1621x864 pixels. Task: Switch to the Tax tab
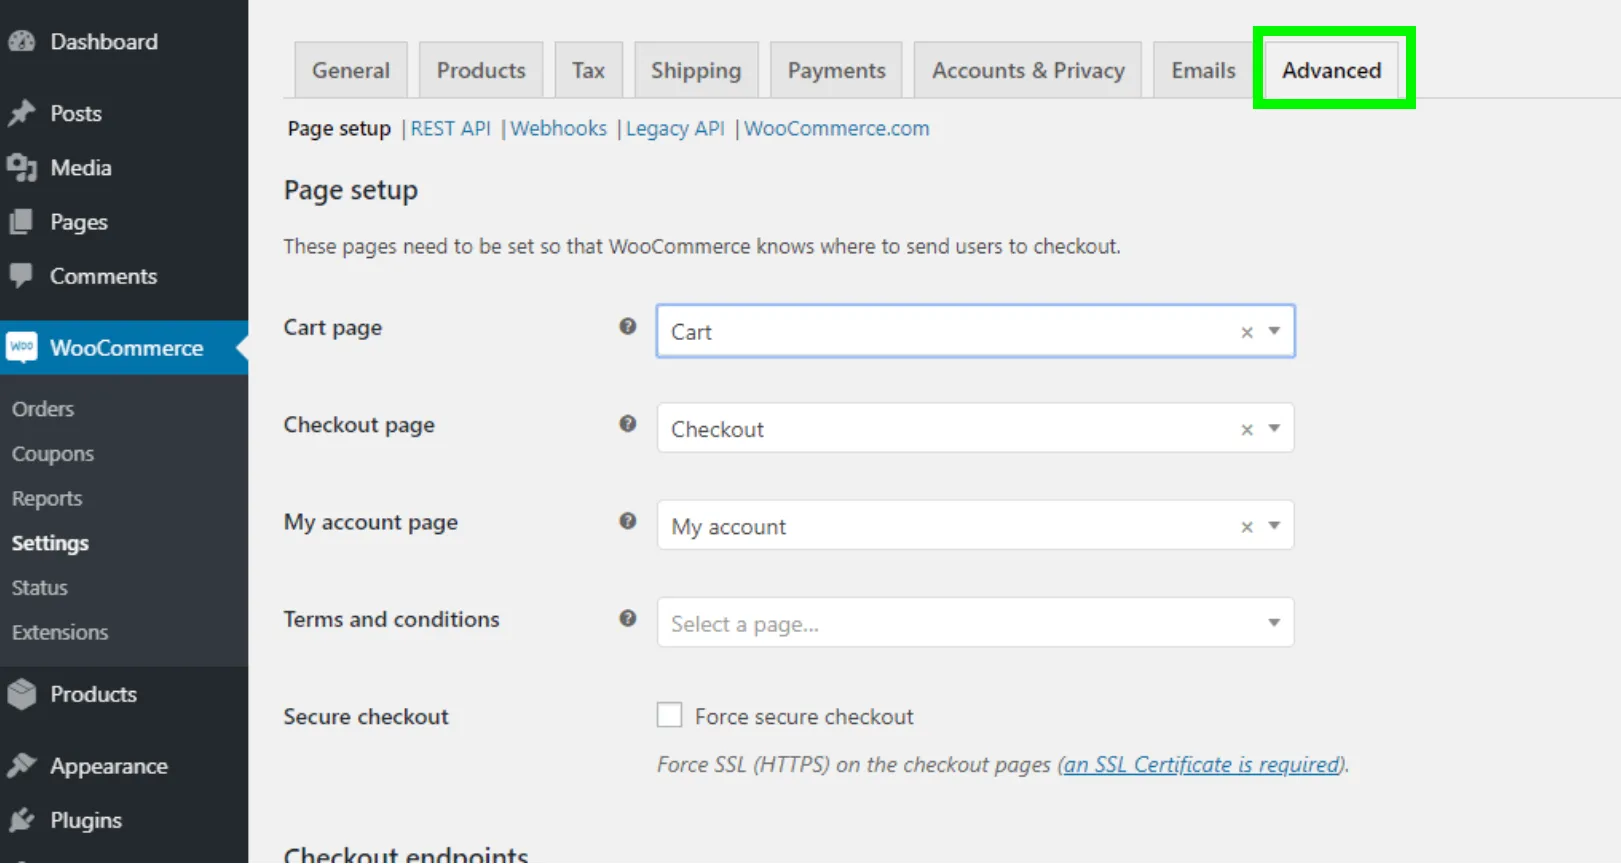pos(589,70)
